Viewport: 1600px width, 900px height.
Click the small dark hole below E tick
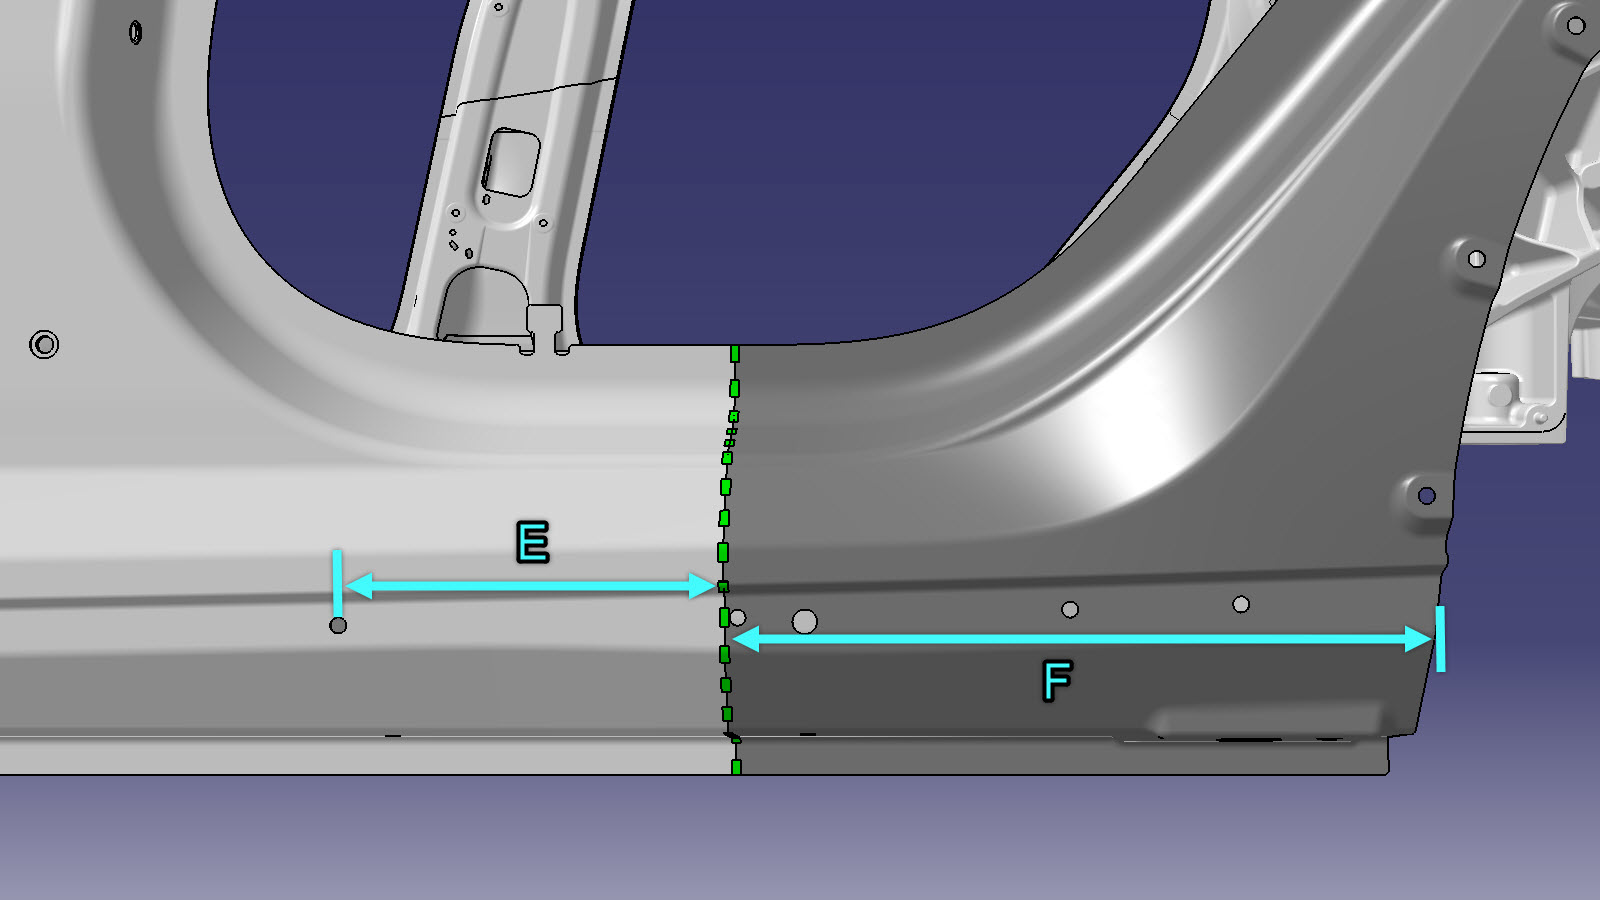point(338,625)
